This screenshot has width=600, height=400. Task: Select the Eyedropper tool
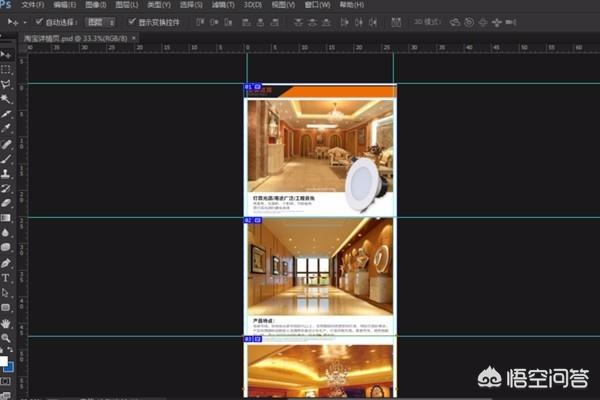6,129
